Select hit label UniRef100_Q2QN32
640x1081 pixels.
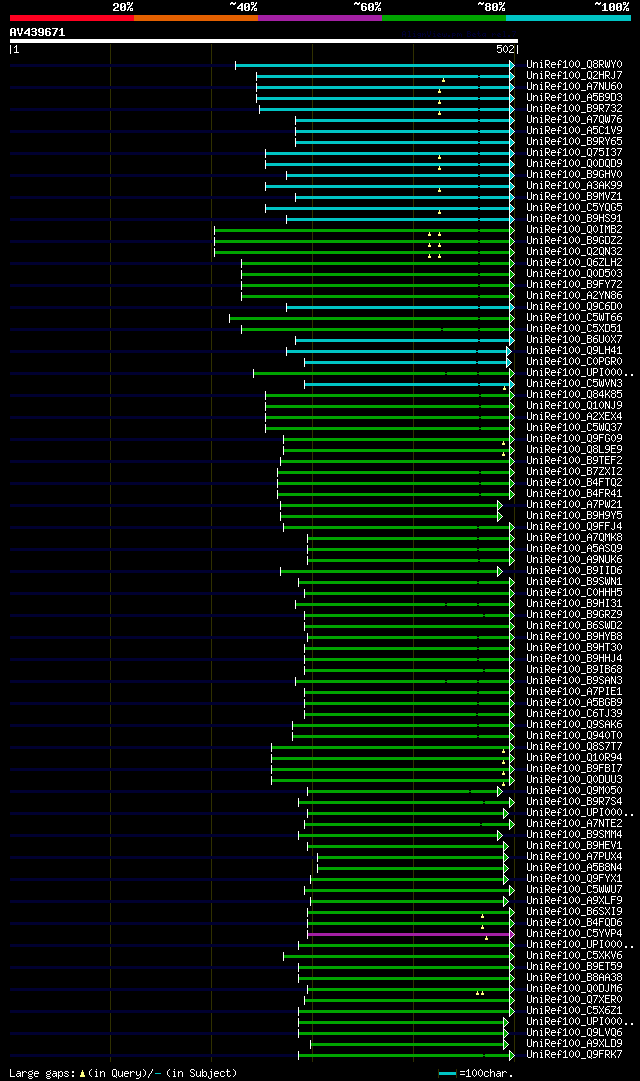click(574, 252)
